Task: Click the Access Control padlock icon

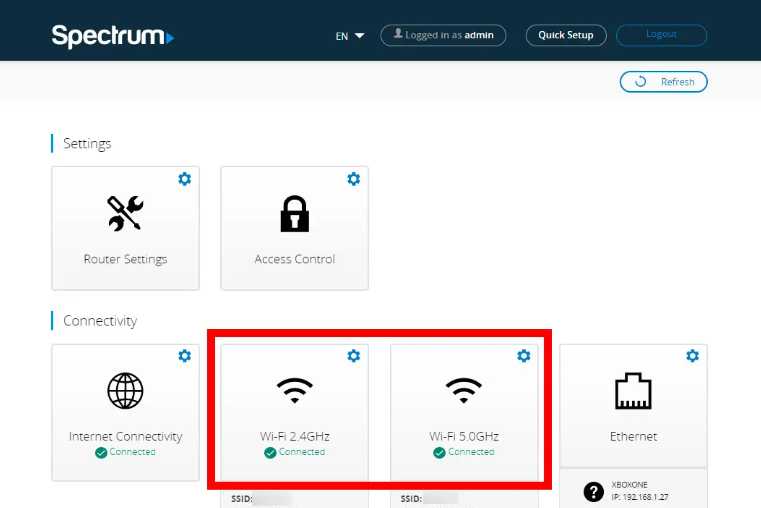Action: point(295,214)
